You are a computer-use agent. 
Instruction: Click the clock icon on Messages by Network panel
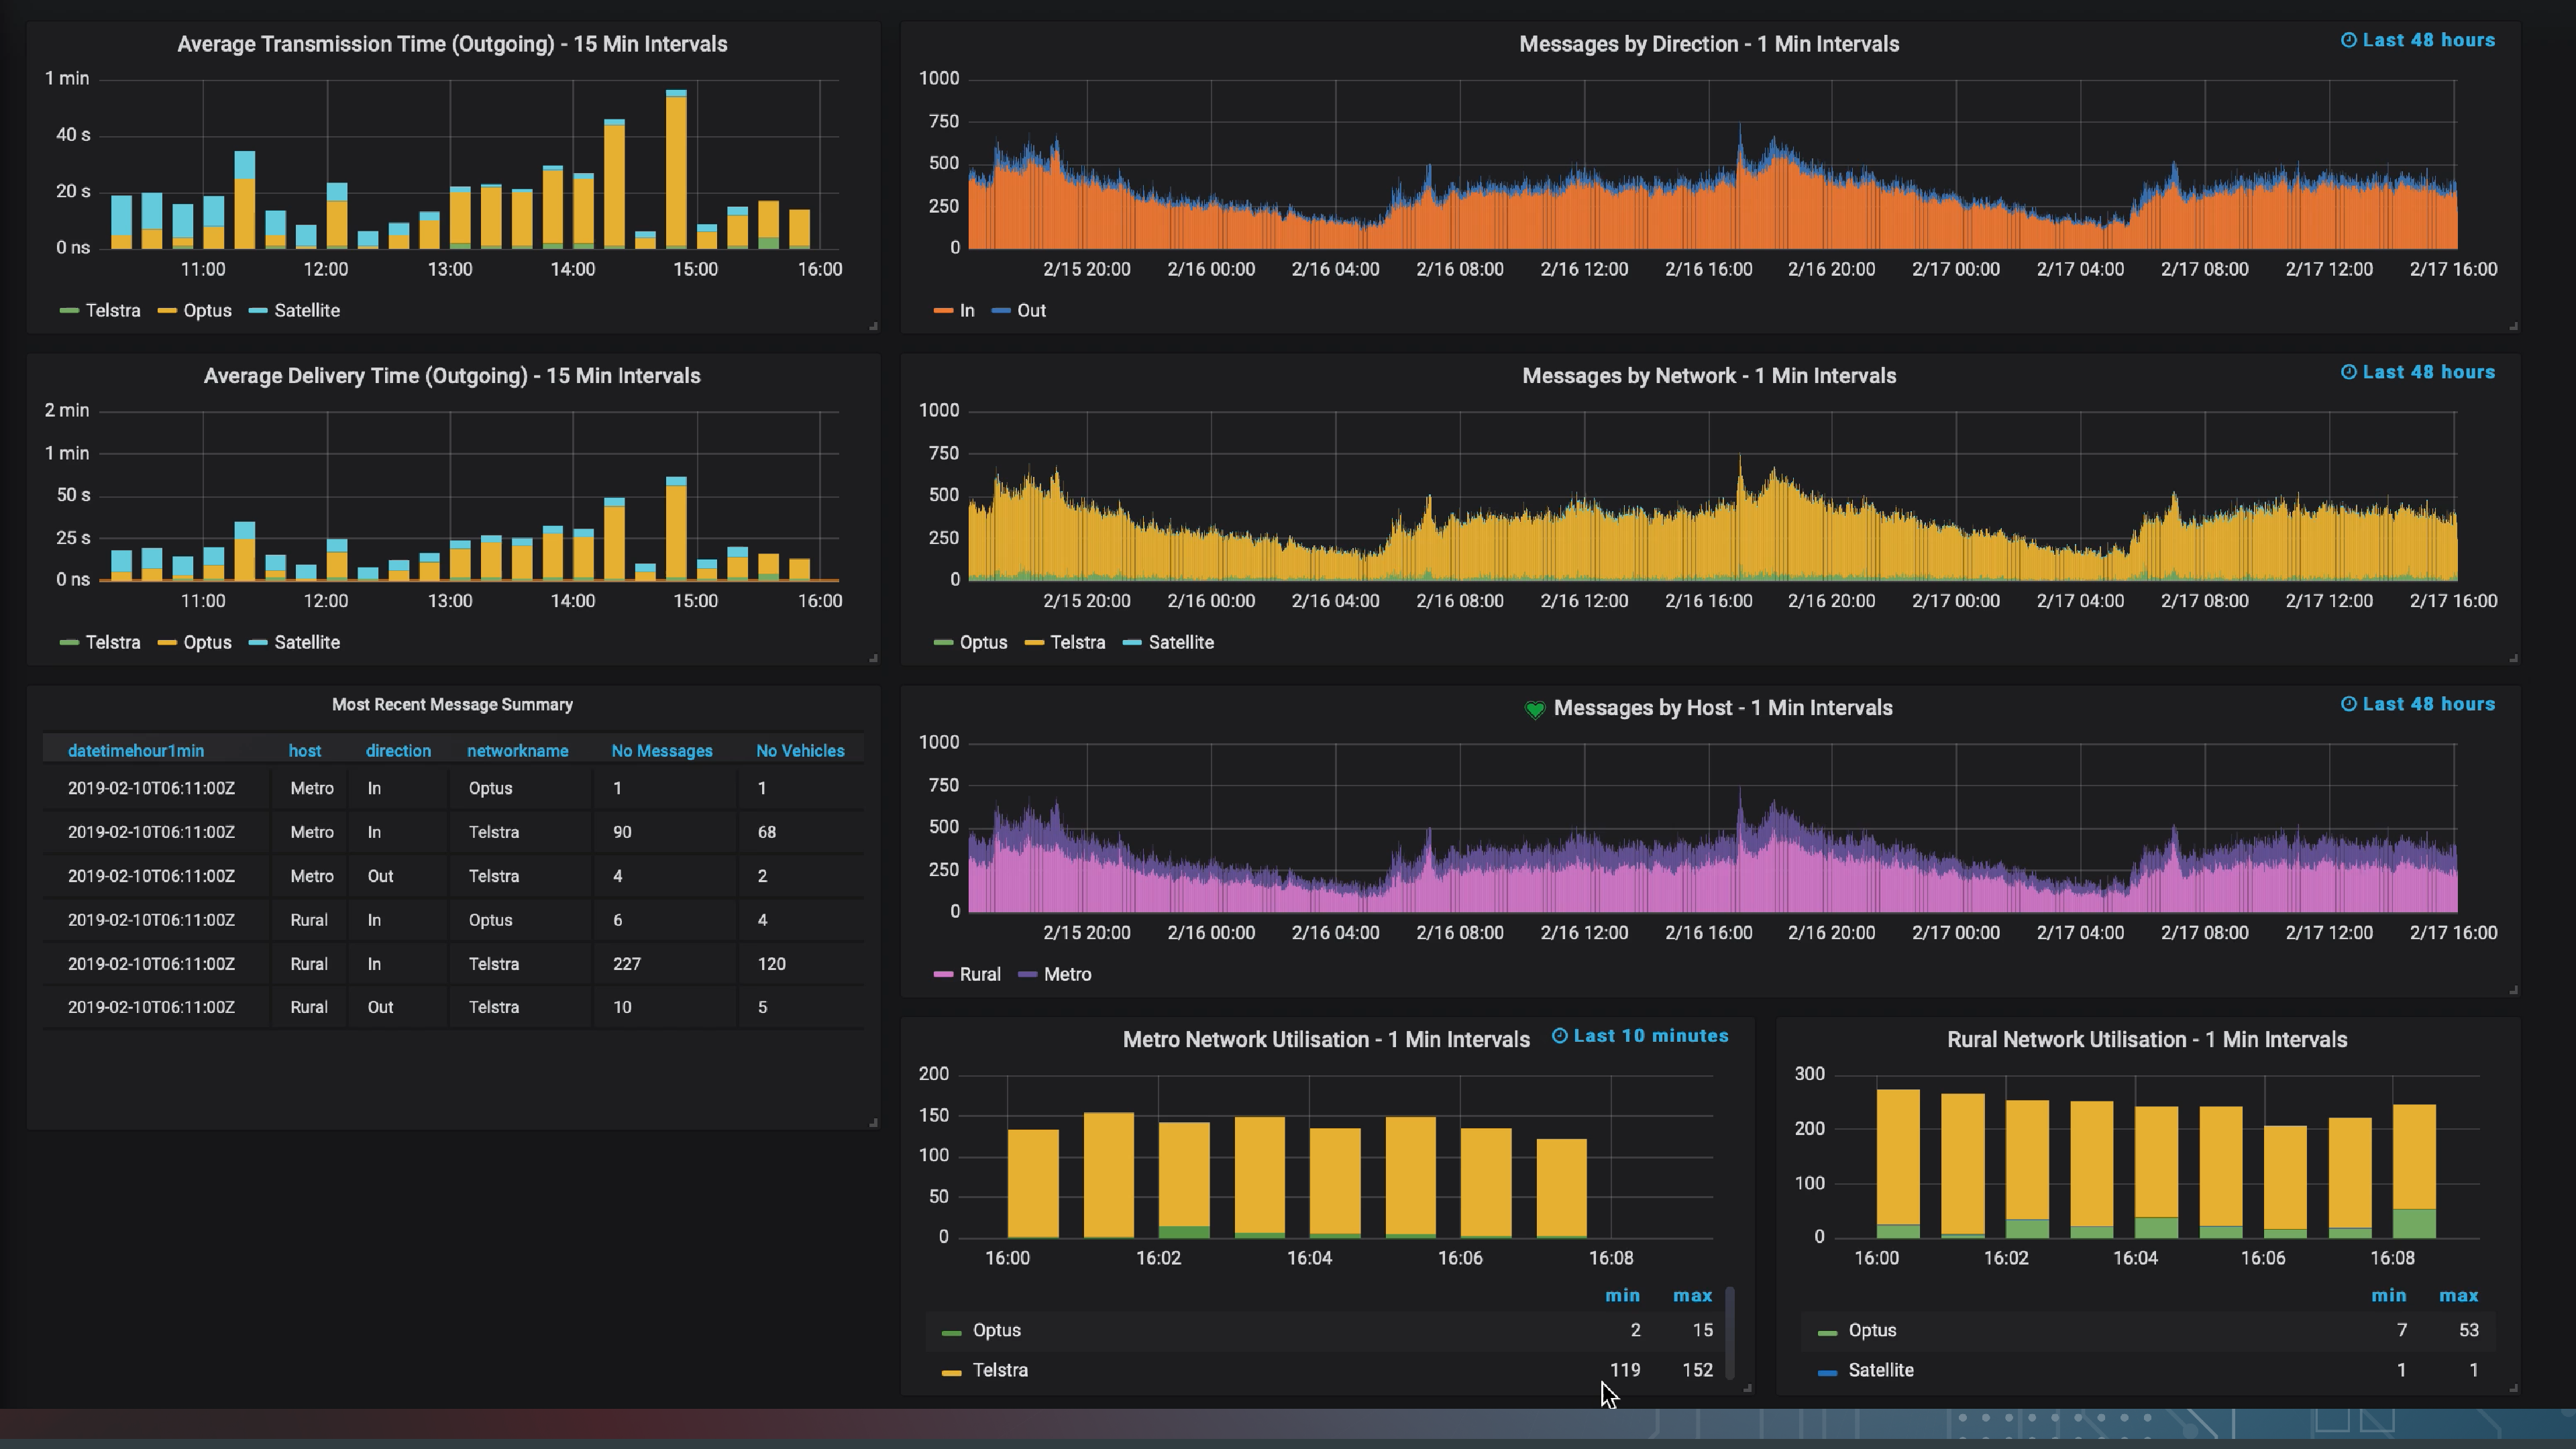[x=2348, y=372]
